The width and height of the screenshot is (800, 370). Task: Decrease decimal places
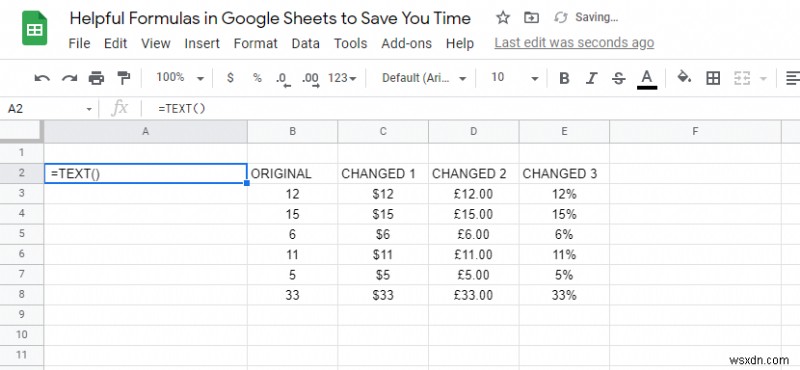pyautogui.click(x=283, y=79)
